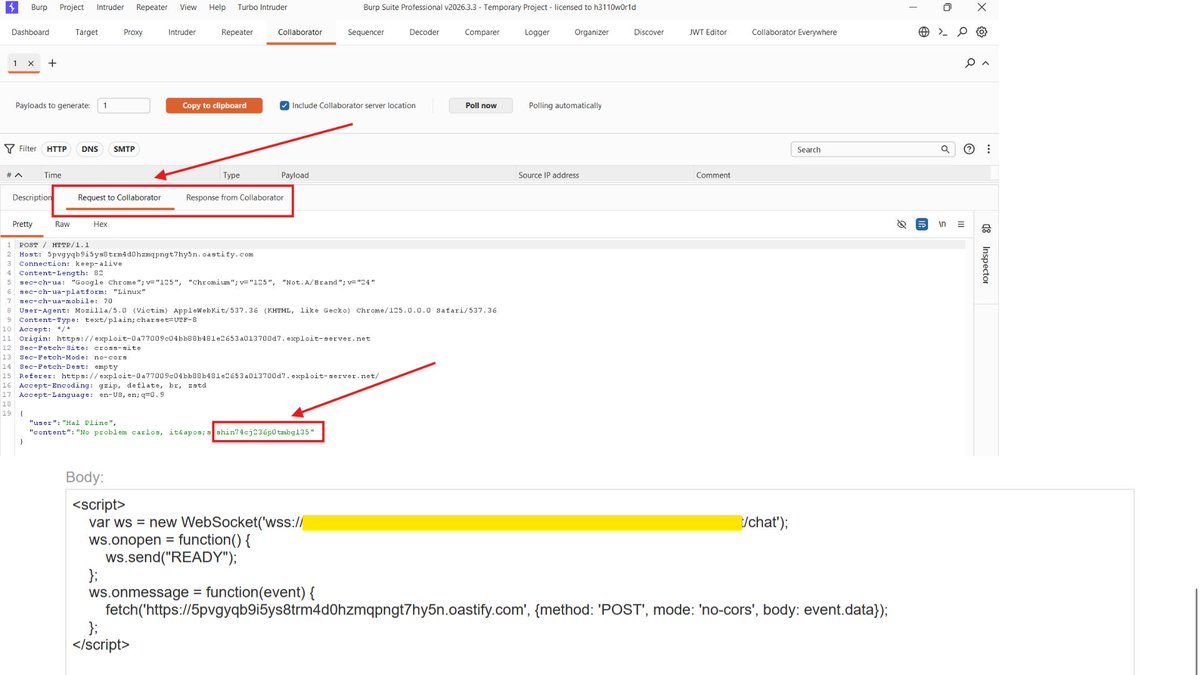Open the editor hamburger menu icon
The width and height of the screenshot is (1200, 675).
pyautogui.click(x=961, y=224)
